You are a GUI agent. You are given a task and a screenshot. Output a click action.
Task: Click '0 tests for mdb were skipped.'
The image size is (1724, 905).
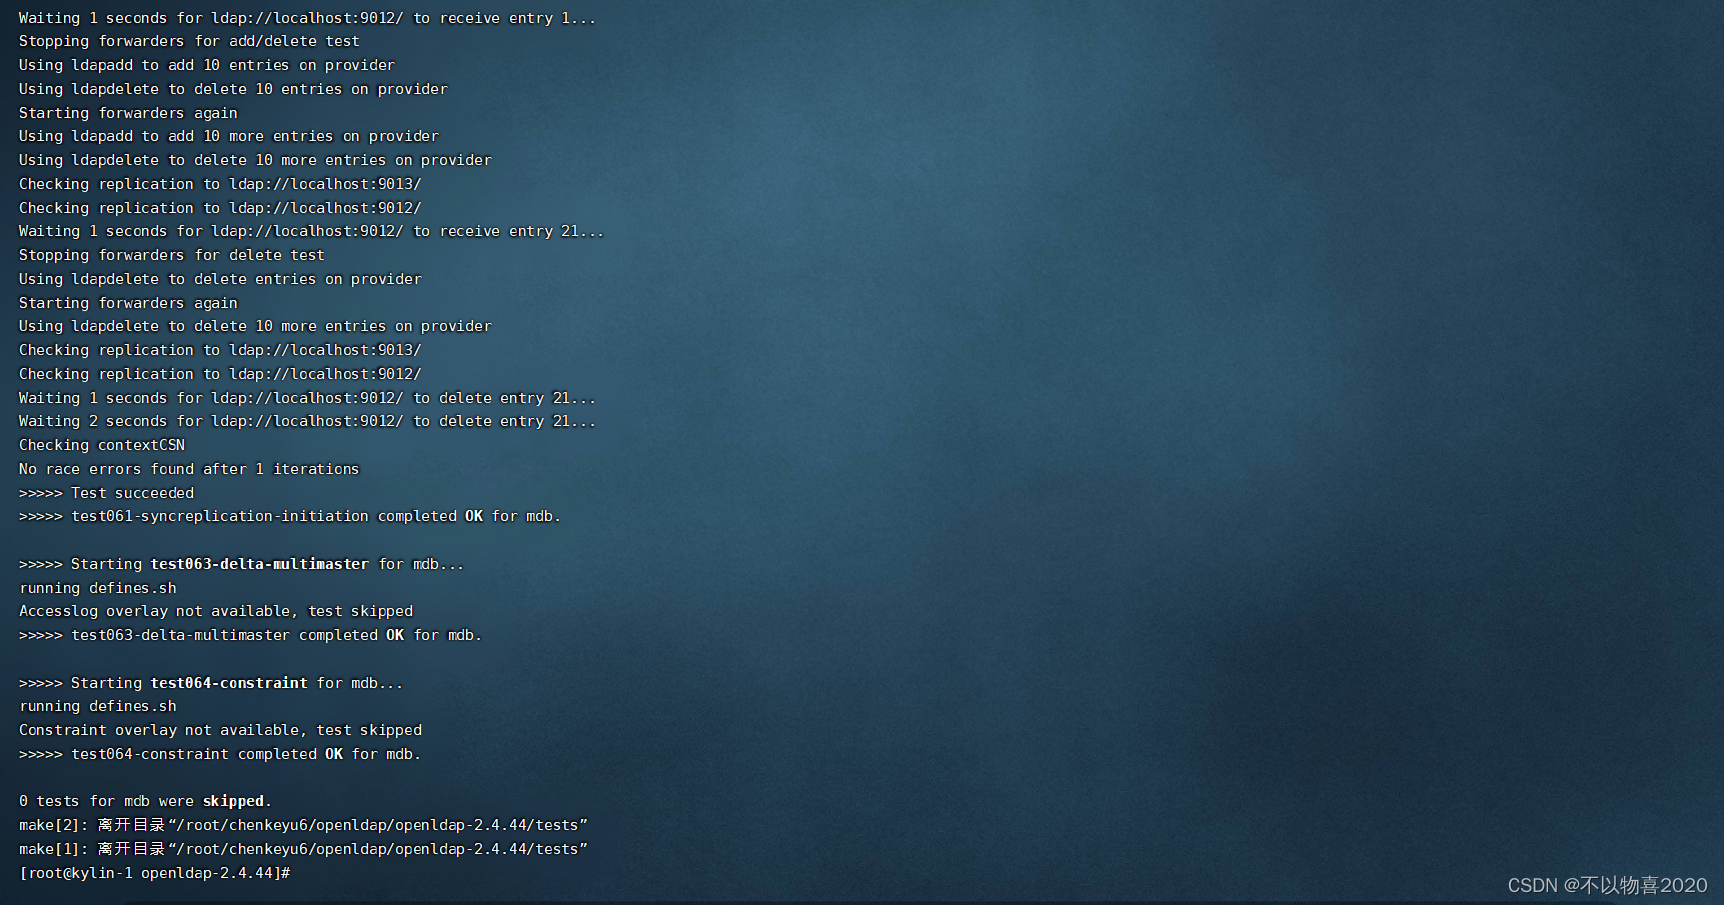tap(145, 801)
